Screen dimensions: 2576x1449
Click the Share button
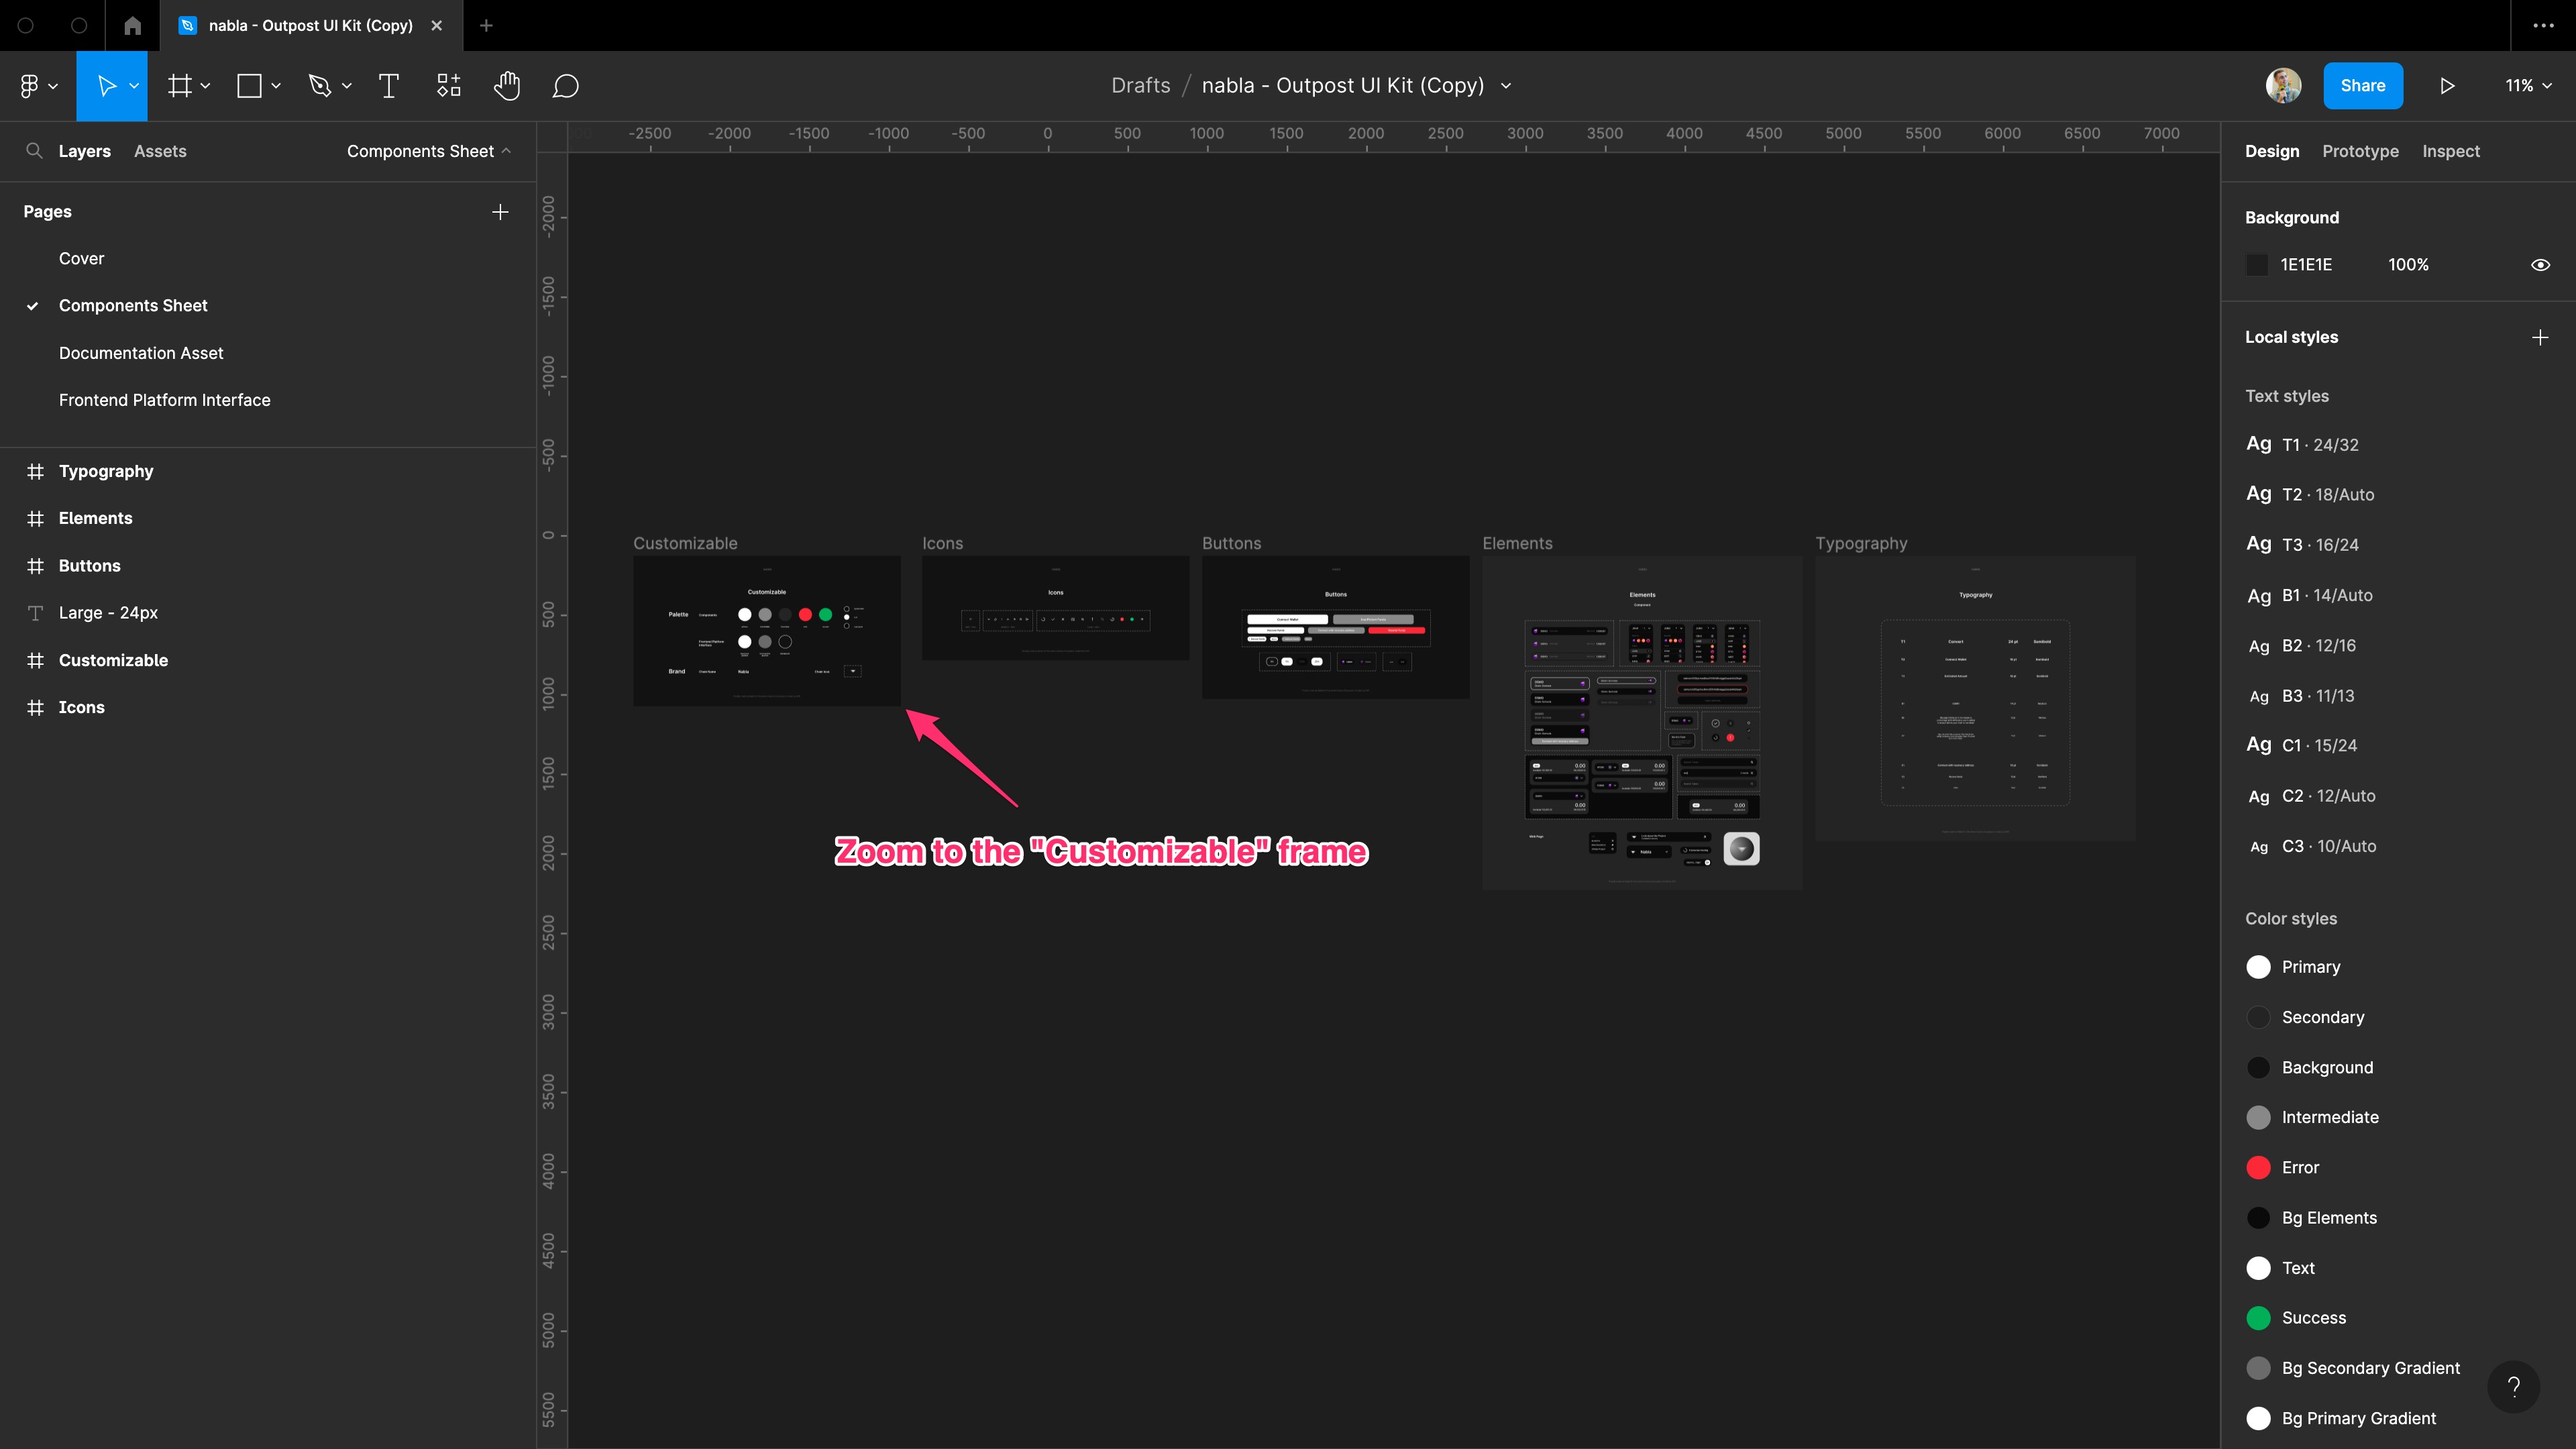tap(2362, 85)
